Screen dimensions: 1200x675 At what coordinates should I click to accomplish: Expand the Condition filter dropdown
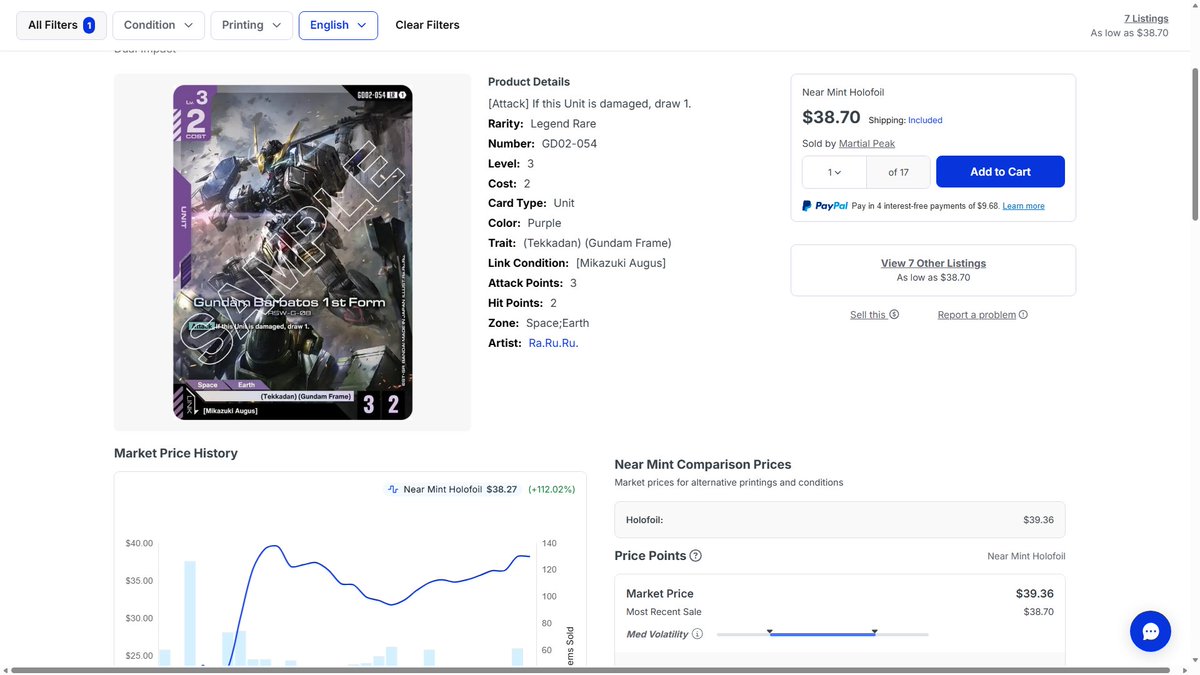click(x=159, y=25)
